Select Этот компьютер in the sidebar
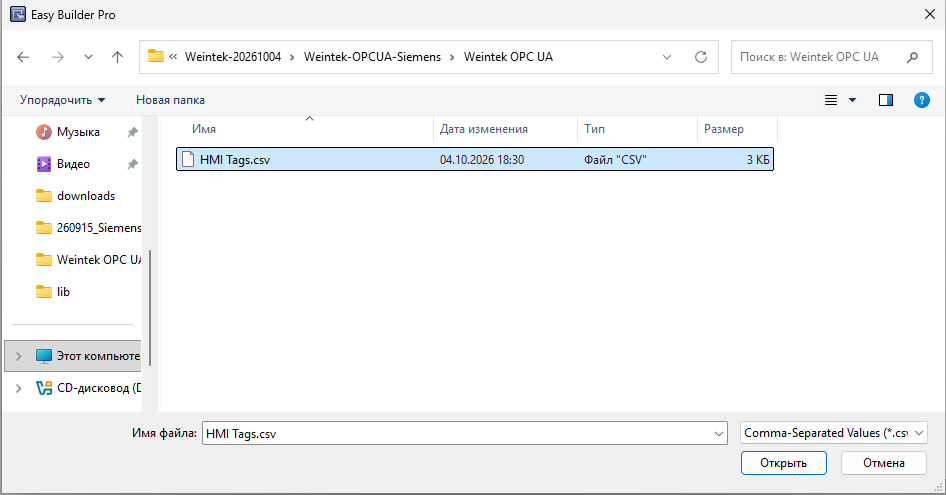 (x=98, y=356)
